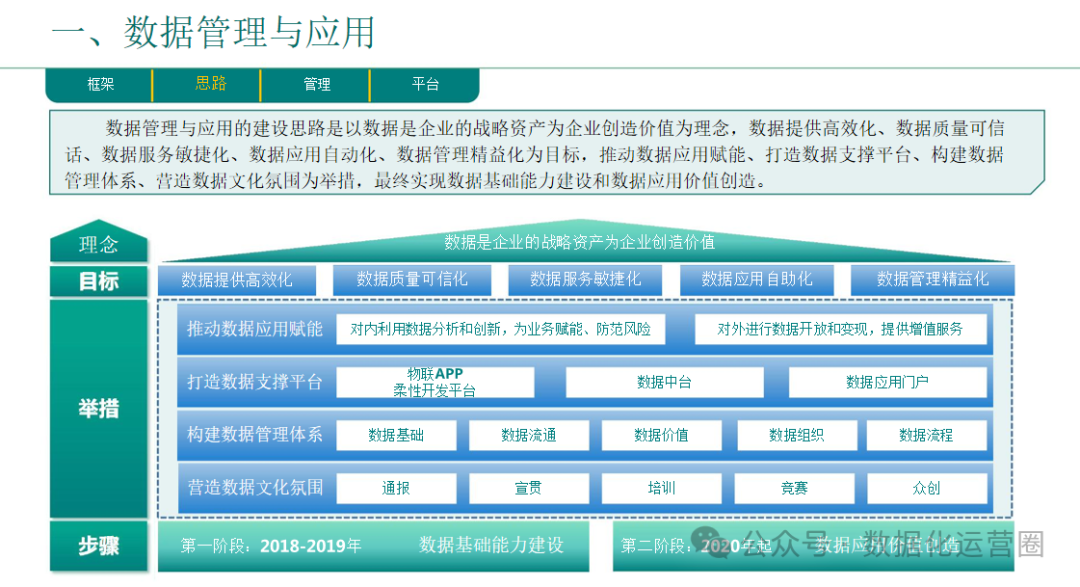Click the 数据组织 box
The height and width of the screenshot is (587, 1080).
(x=797, y=435)
